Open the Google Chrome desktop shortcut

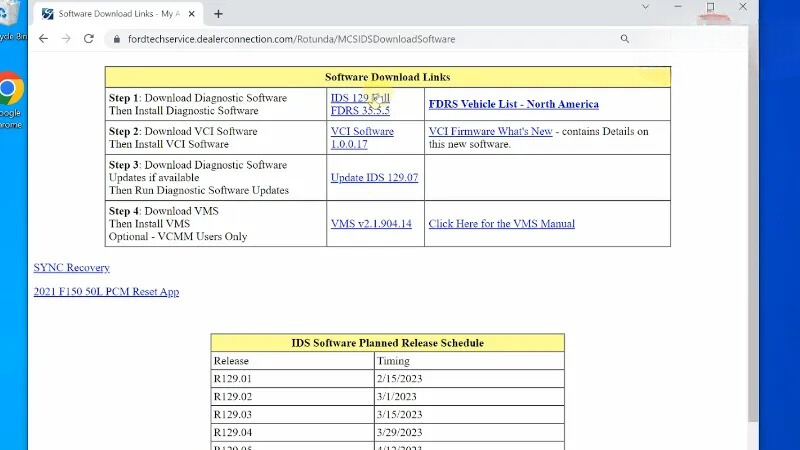(10, 99)
